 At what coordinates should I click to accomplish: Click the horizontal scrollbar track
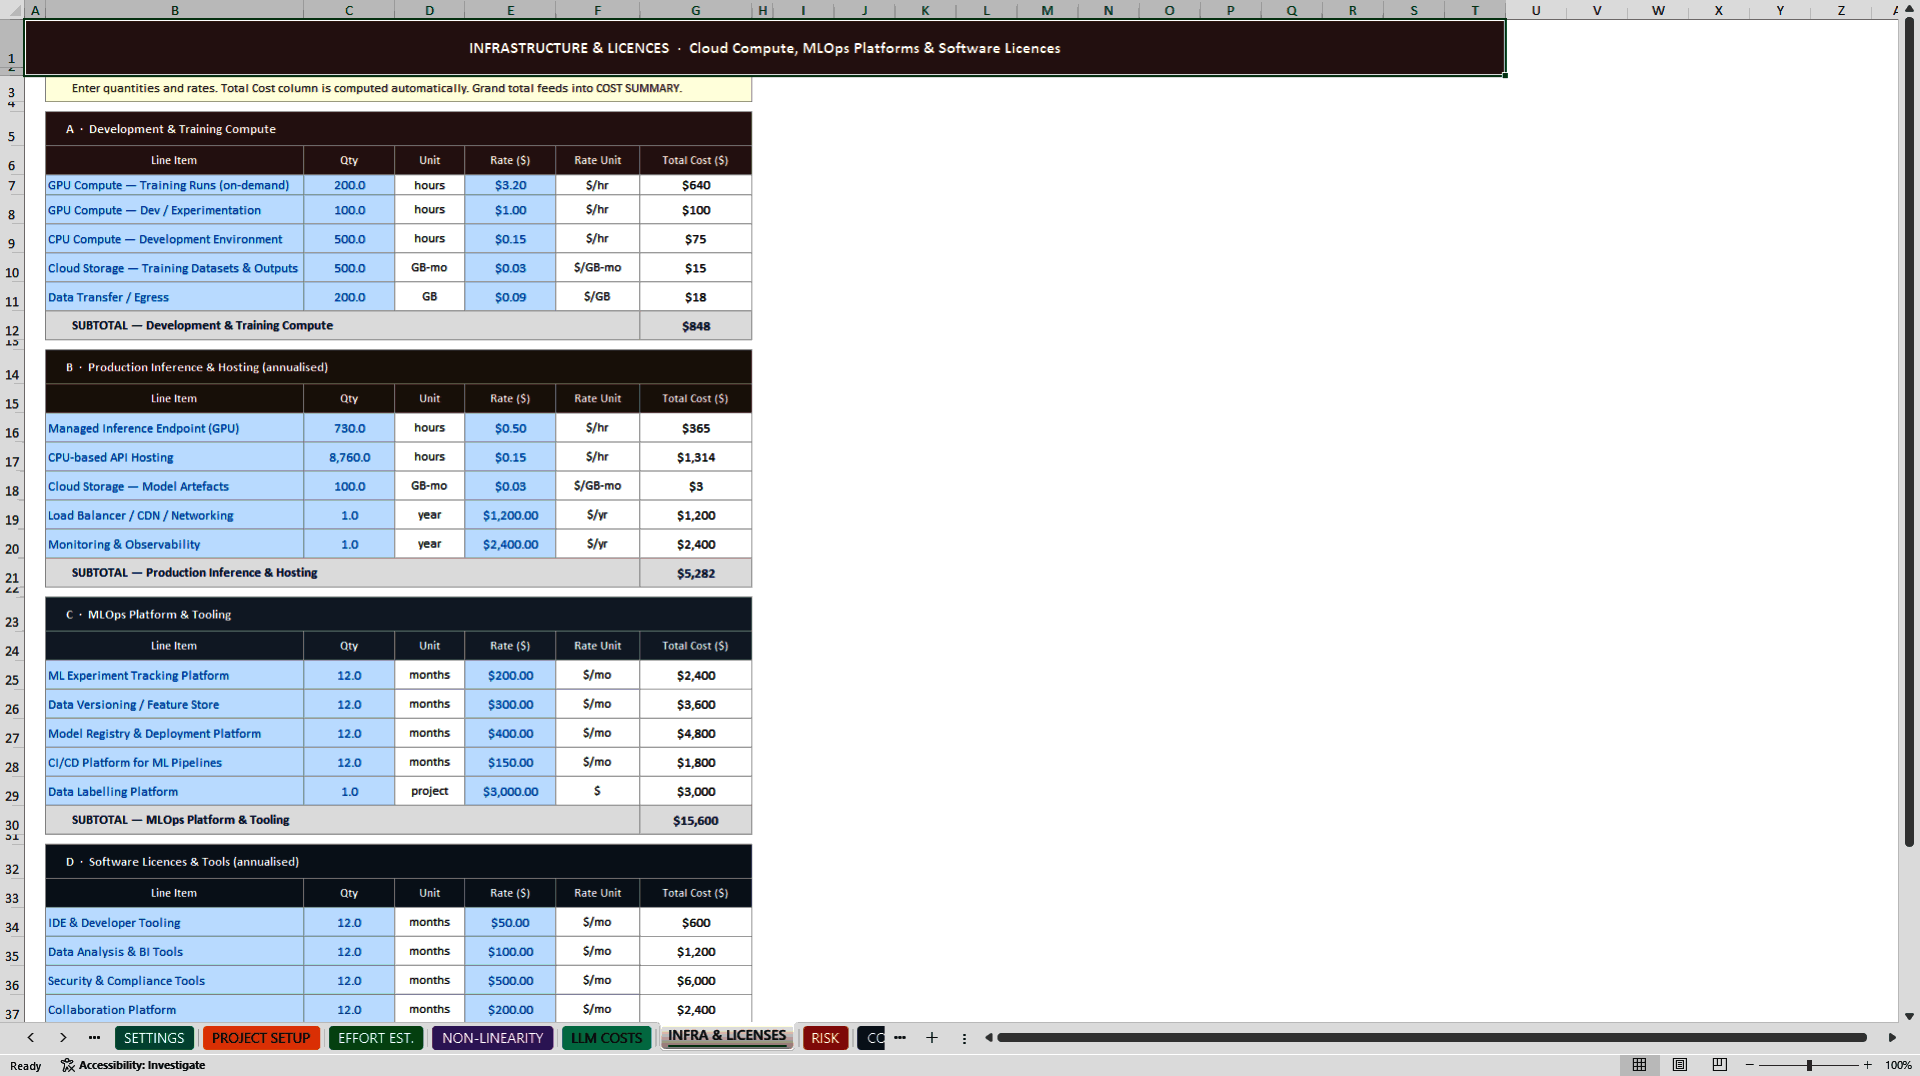pos(1432,1038)
